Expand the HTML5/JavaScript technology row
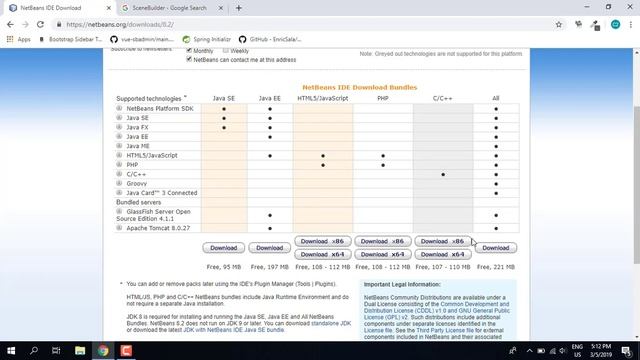The image size is (640, 360). tap(119, 155)
